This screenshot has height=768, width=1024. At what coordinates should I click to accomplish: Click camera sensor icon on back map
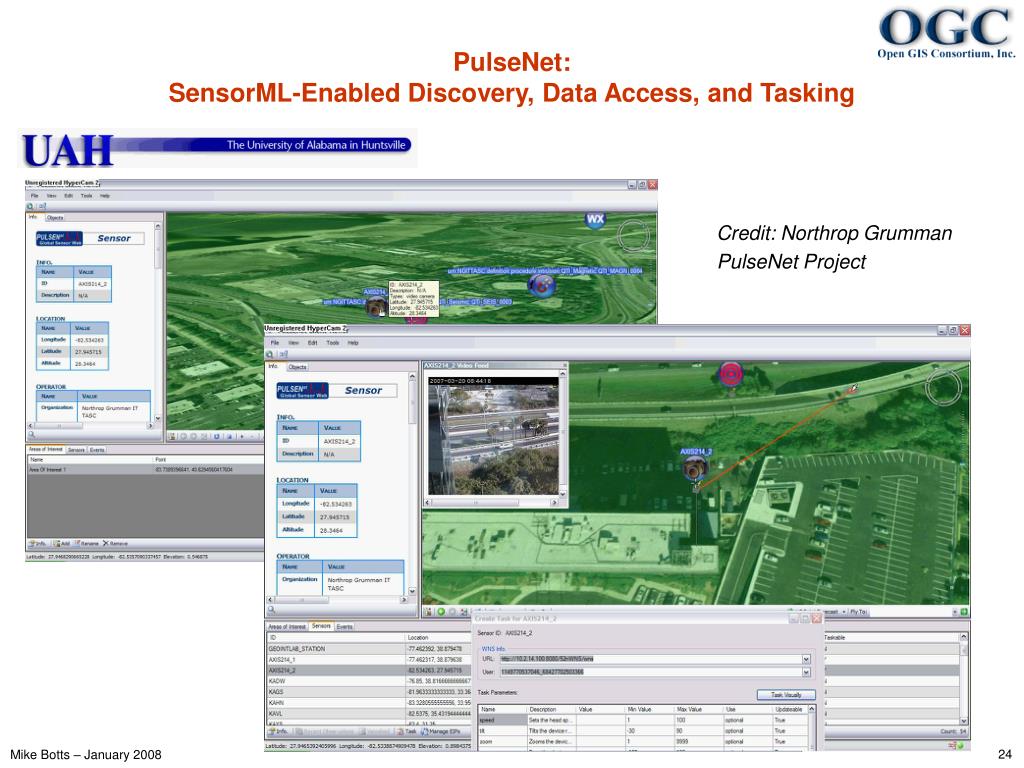[x=376, y=306]
